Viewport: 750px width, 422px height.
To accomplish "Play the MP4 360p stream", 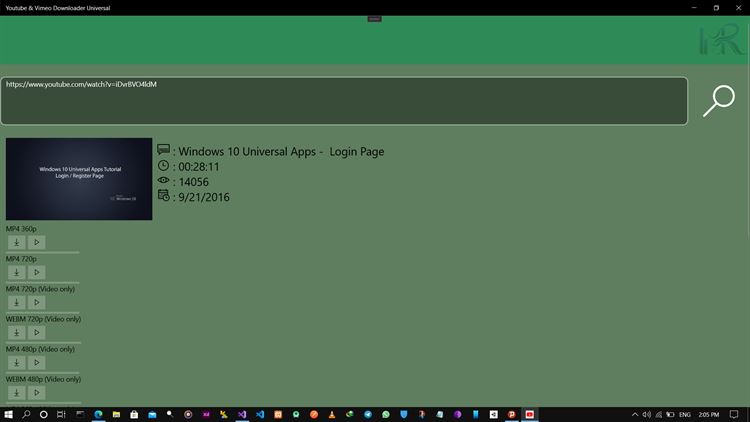I will [36, 242].
